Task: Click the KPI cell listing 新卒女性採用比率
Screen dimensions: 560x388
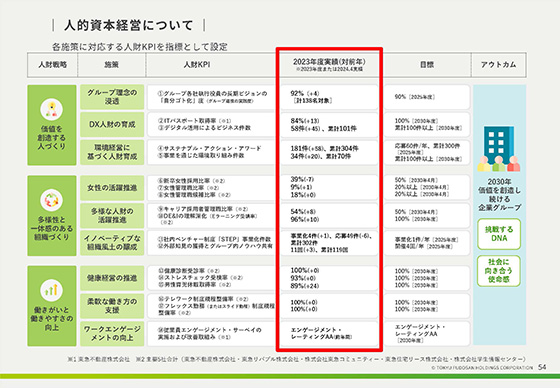Action: (211, 188)
